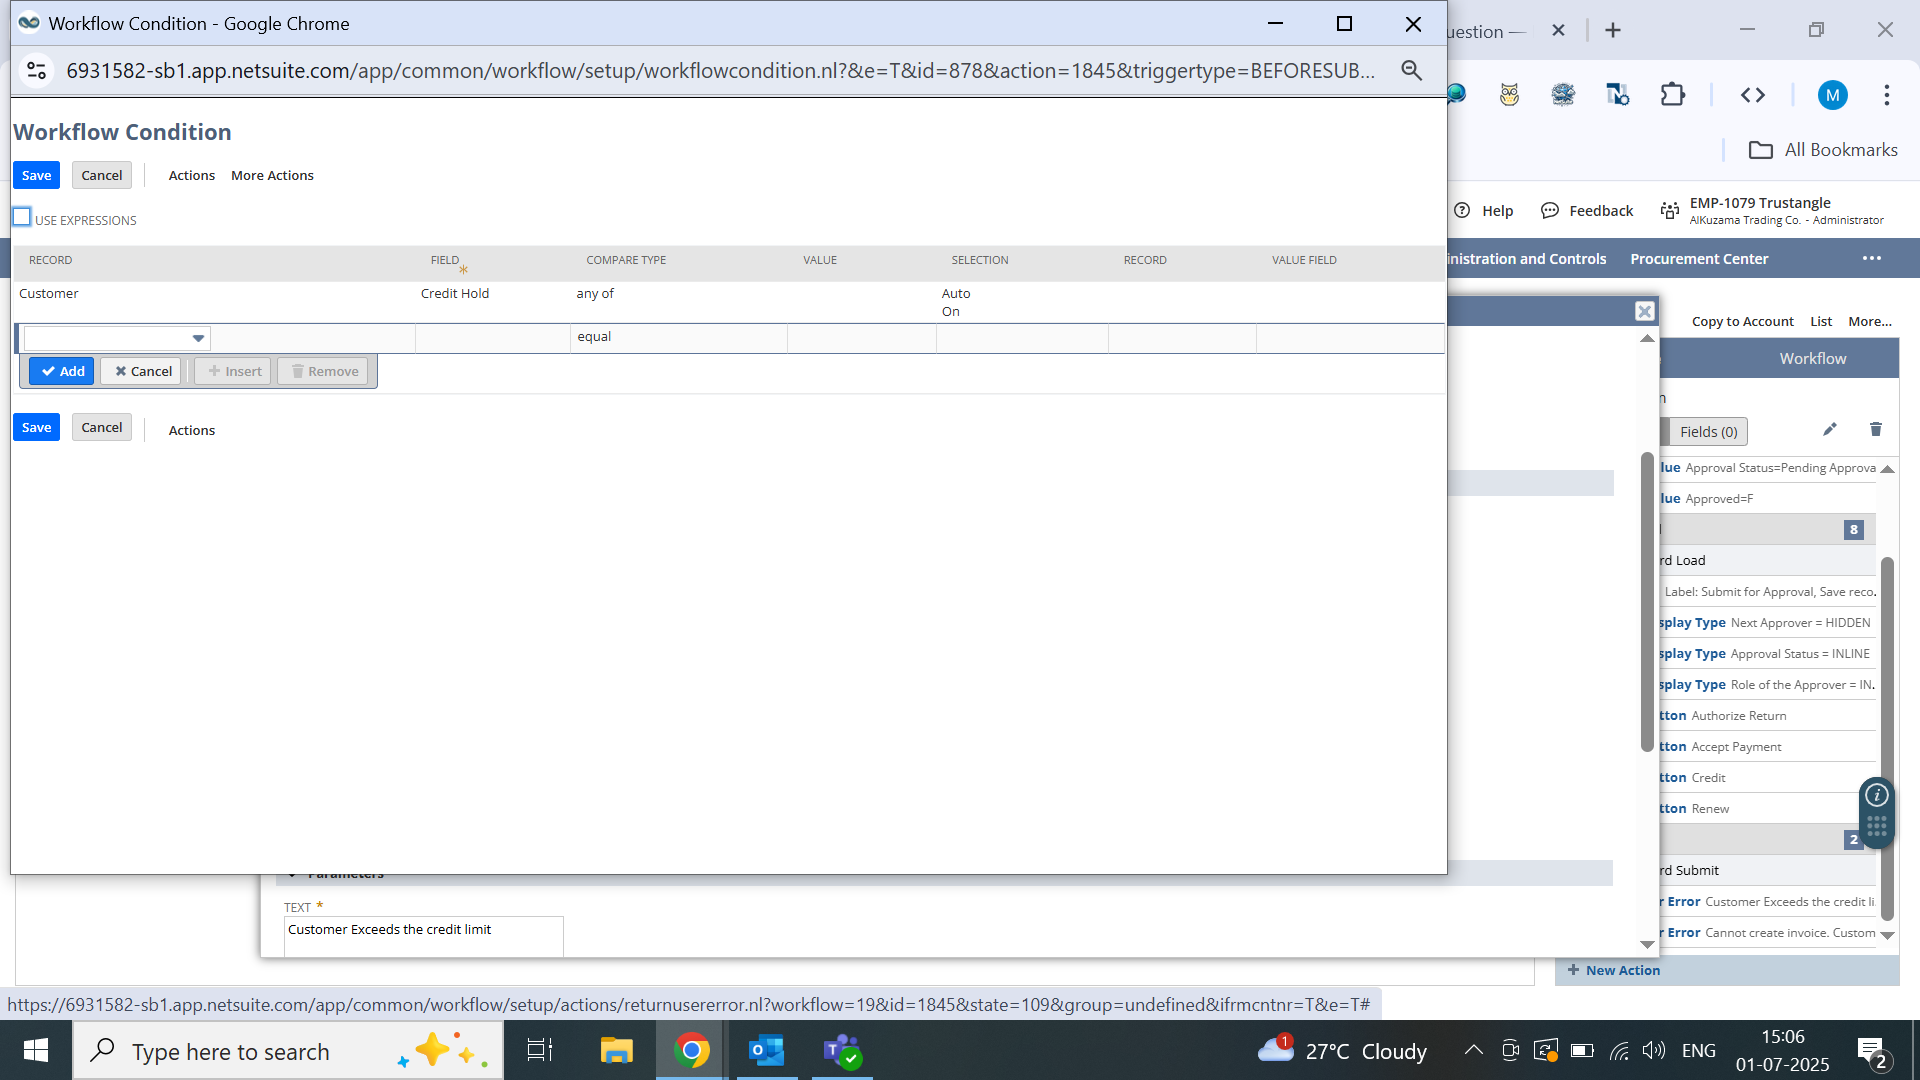Open the pencil Edit icon in Workflow panel

pyautogui.click(x=1830, y=429)
